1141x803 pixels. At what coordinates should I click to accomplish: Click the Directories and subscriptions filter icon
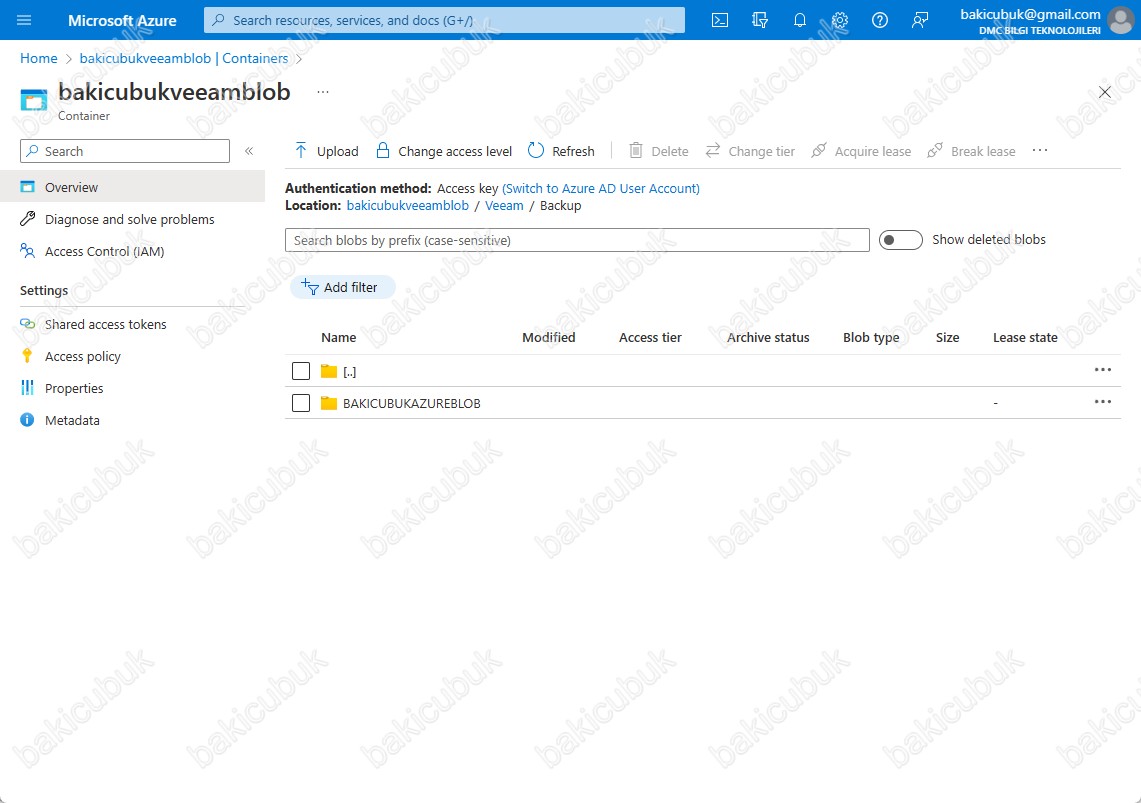760,20
